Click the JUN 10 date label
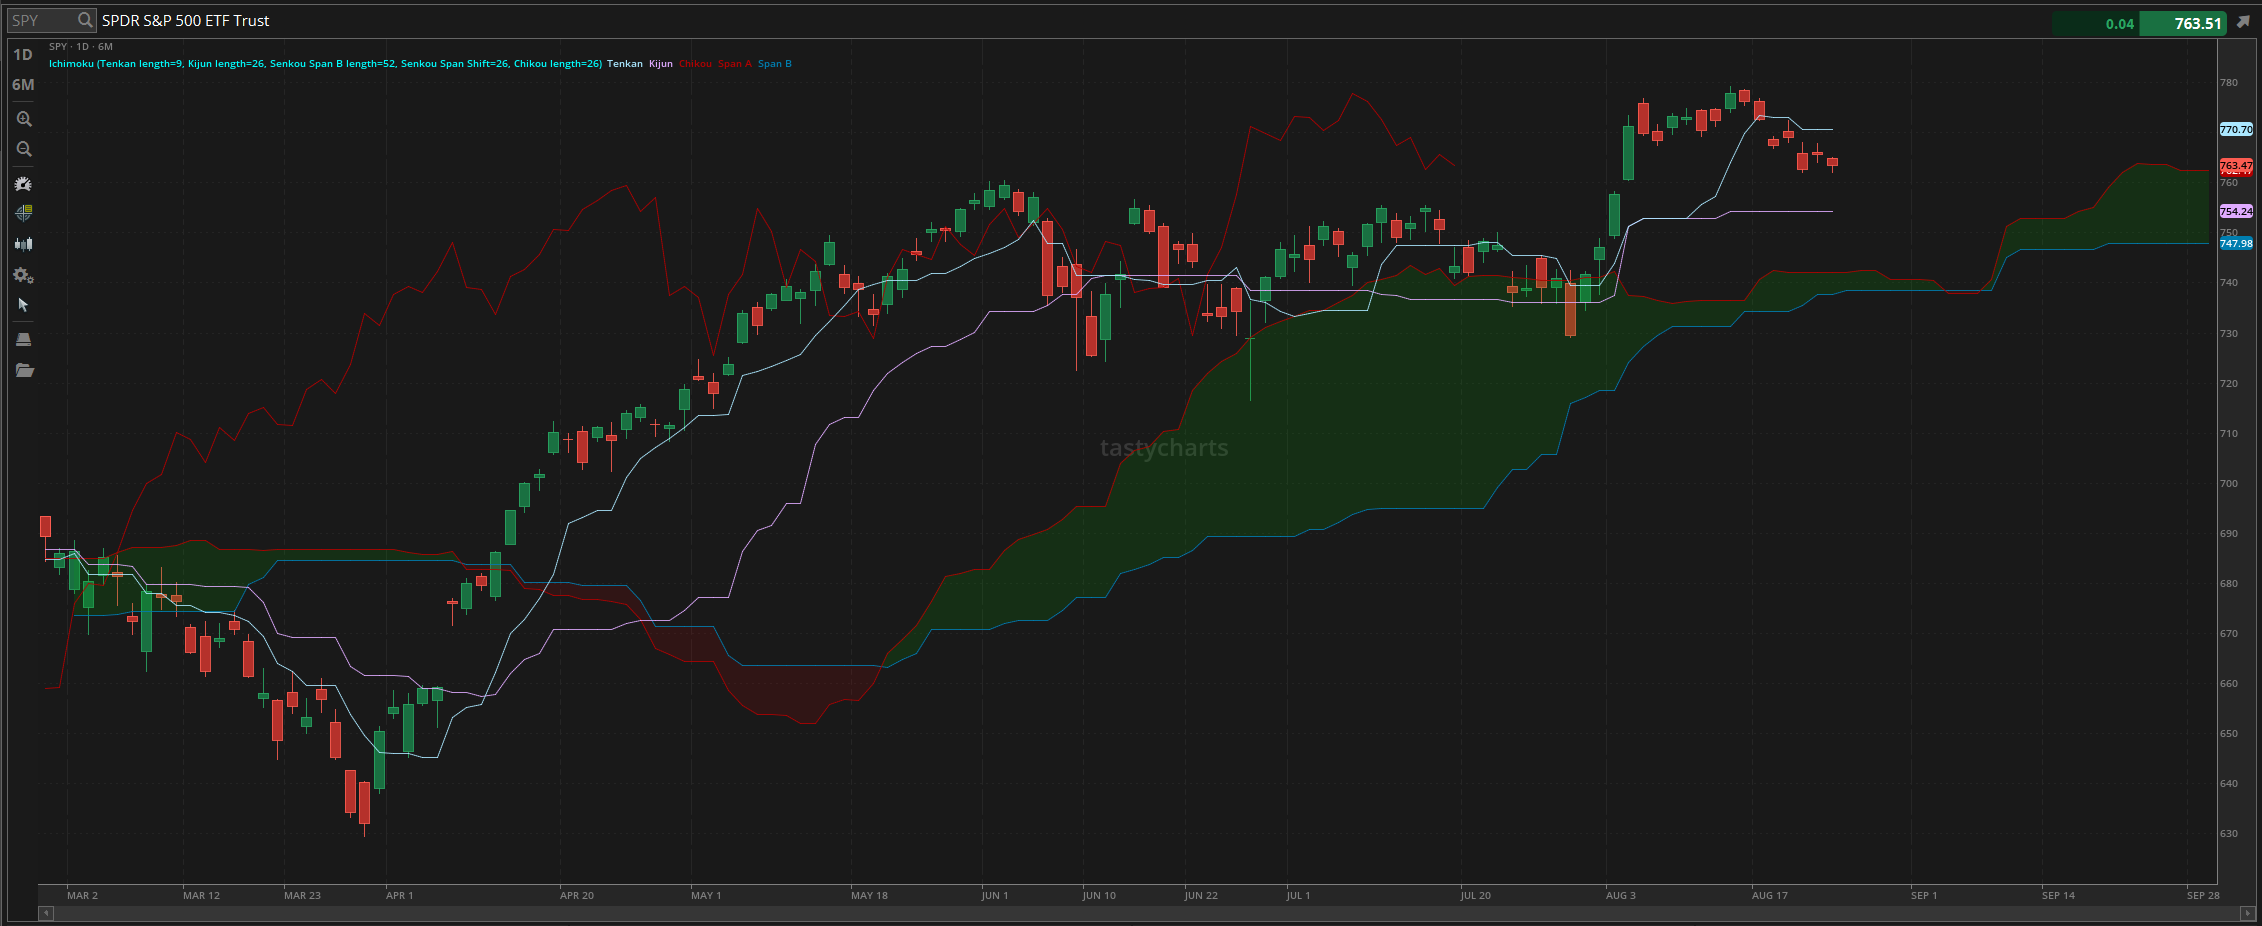Viewport: 2262px width, 926px height. [x=1099, y=895]
